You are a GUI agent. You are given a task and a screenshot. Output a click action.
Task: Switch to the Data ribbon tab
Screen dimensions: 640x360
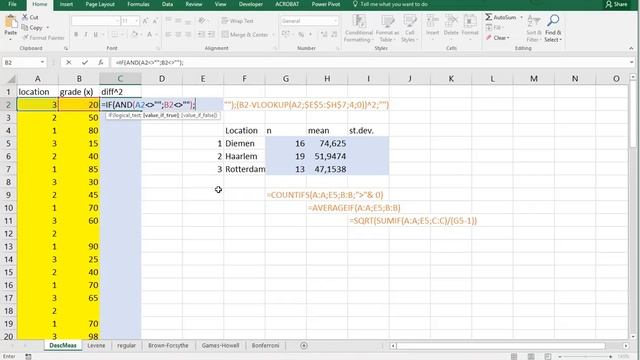coord(167,4)
